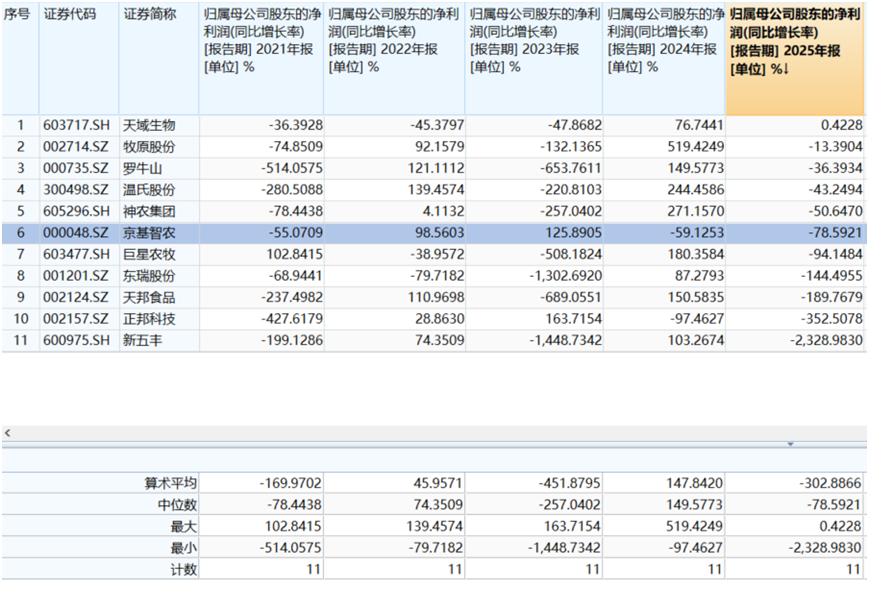This screenshot has width=869, height=590.
Task: Click the value -689.0551 for 天邦食品
Action: (x=571, y=297)
